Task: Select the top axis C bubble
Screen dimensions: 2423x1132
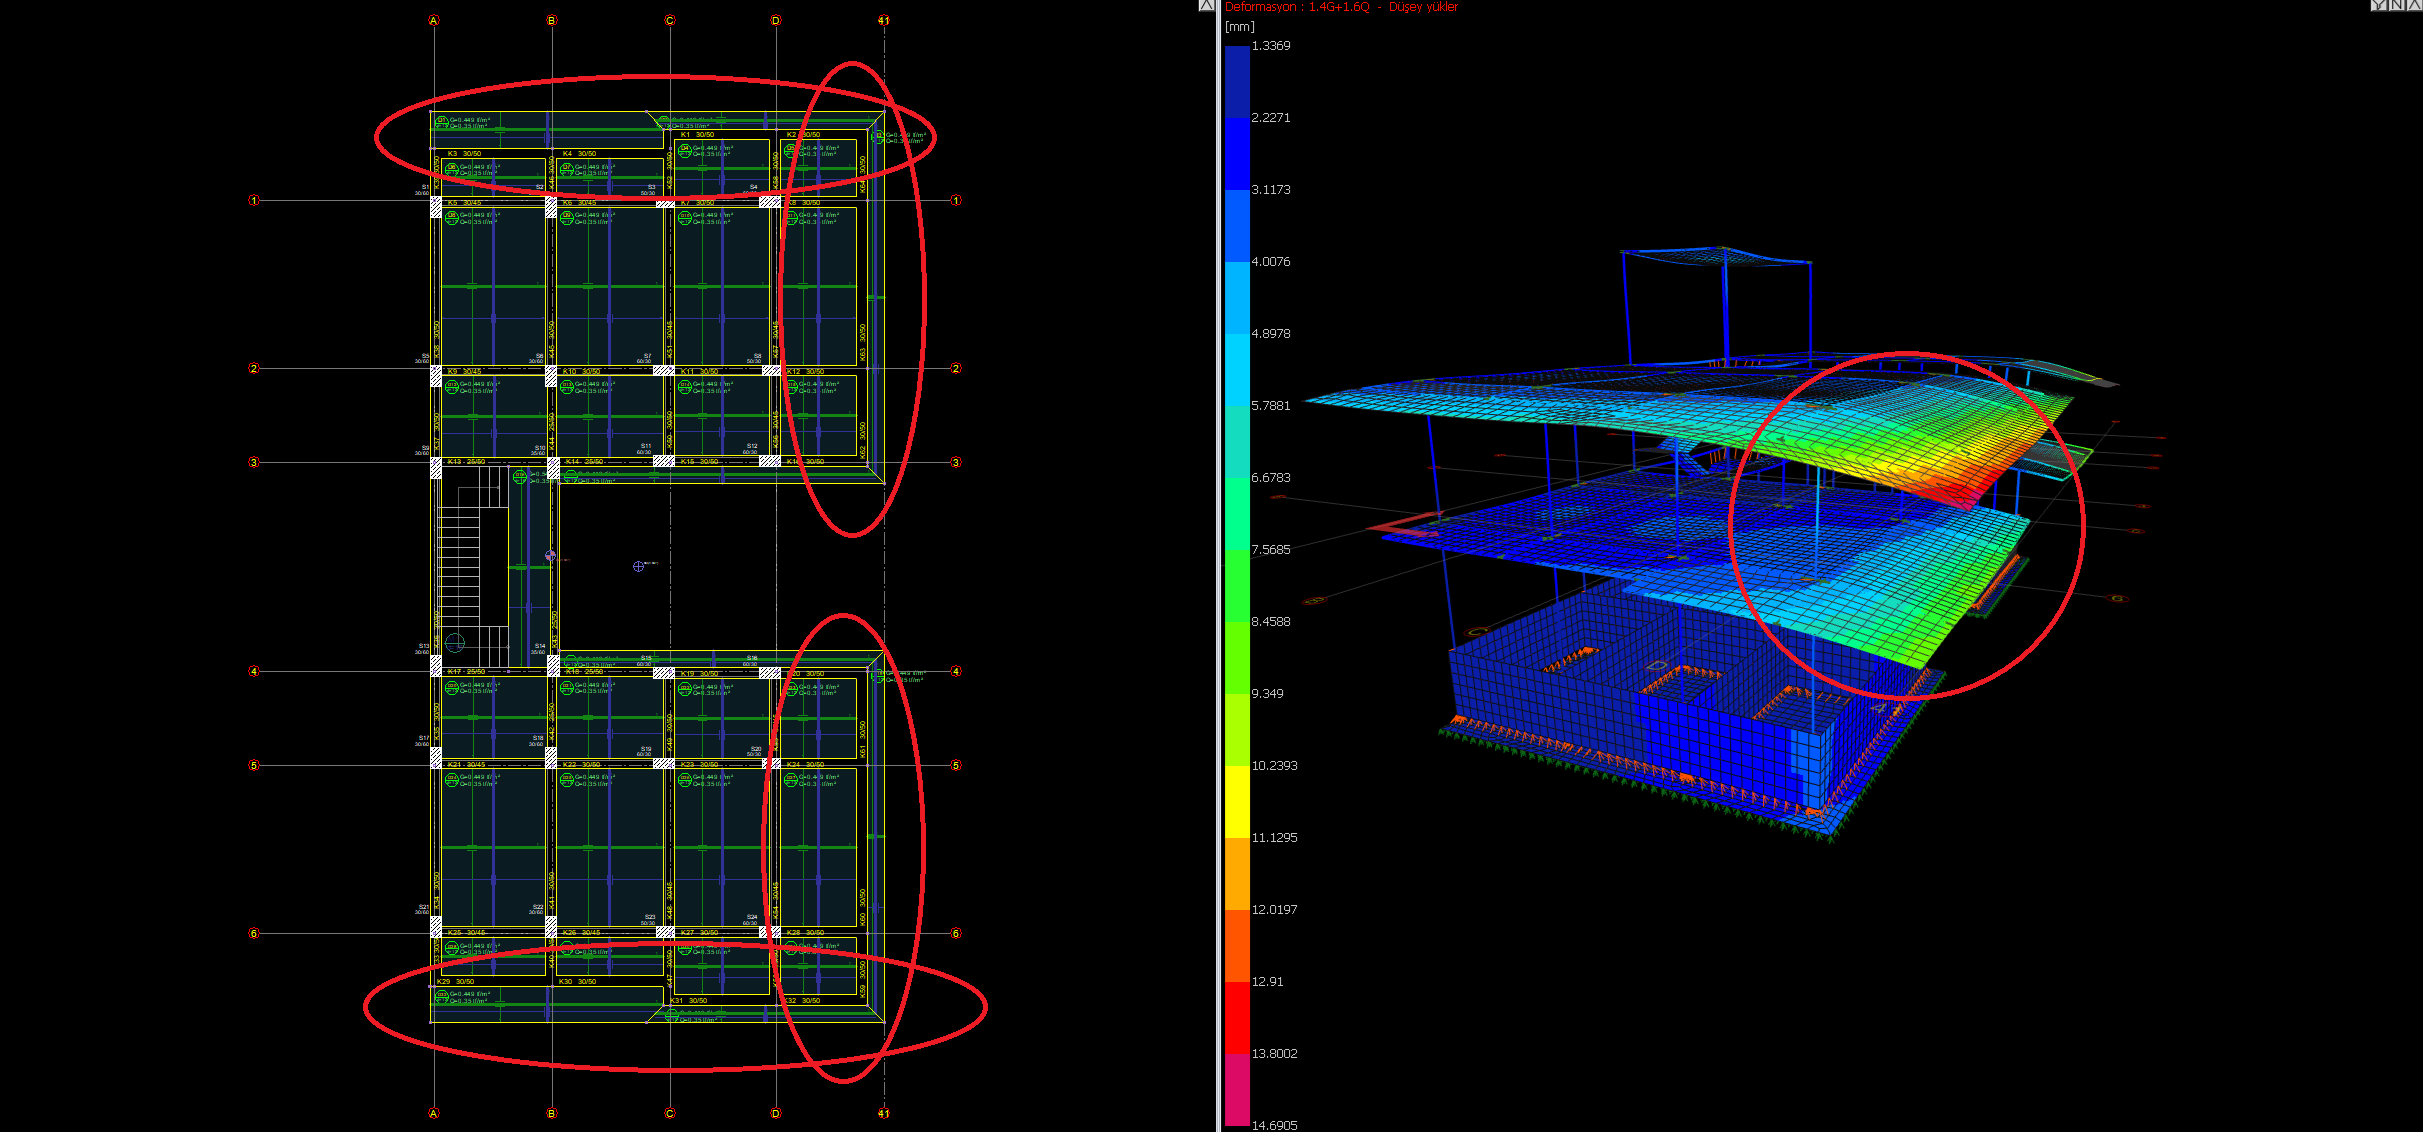Action: coord(670,20)
